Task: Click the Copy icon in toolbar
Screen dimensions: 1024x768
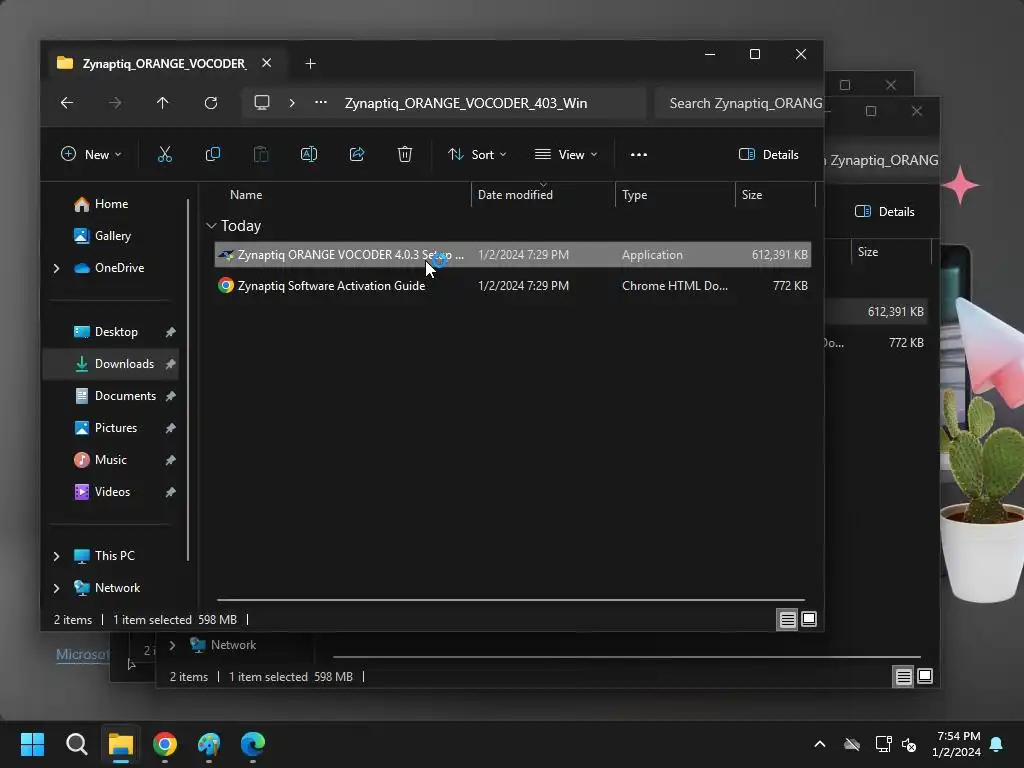Action: (213, 155)
